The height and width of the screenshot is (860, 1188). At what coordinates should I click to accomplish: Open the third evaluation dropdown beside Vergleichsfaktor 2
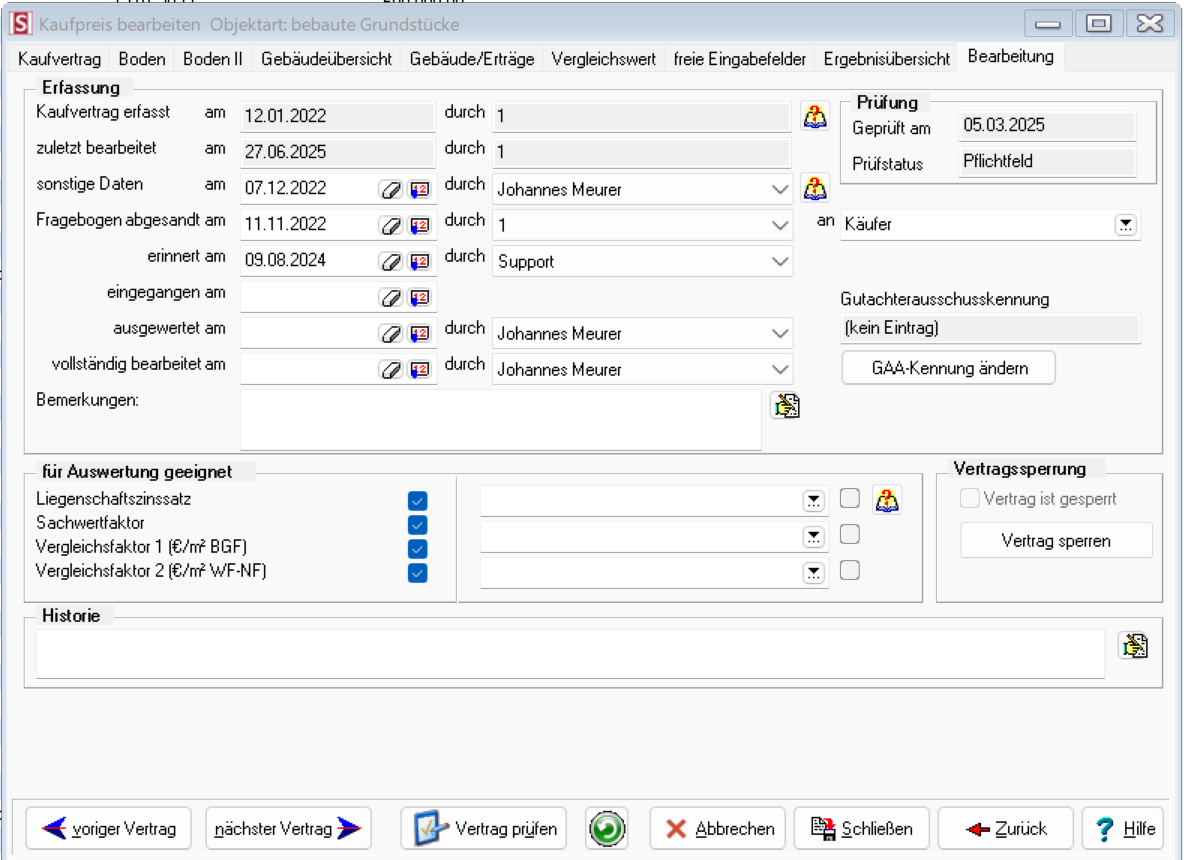(814, 573)
